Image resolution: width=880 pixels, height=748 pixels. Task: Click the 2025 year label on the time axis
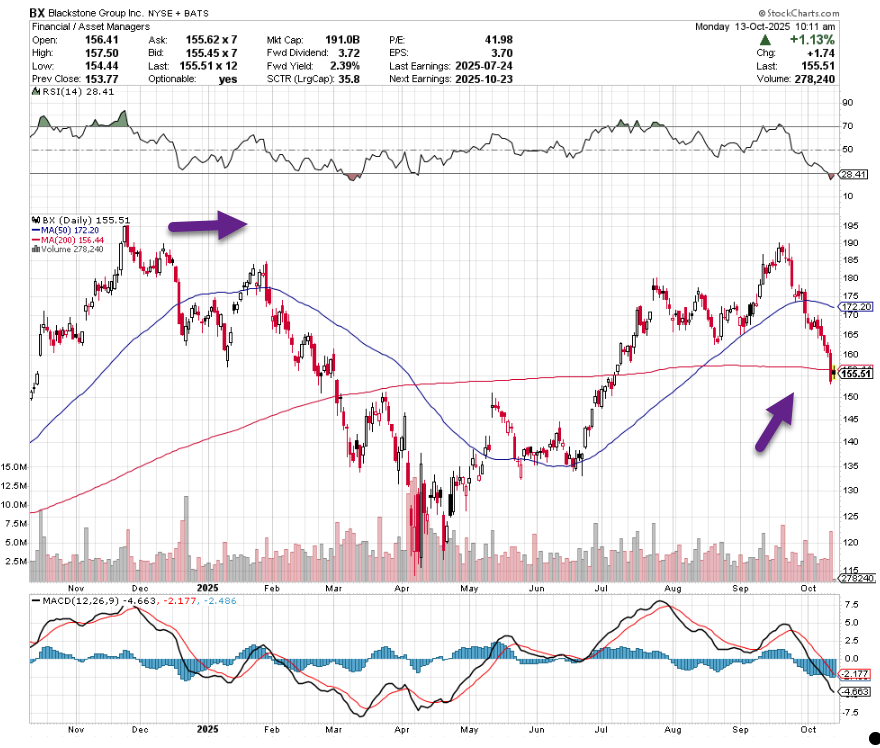pos(208,590)
